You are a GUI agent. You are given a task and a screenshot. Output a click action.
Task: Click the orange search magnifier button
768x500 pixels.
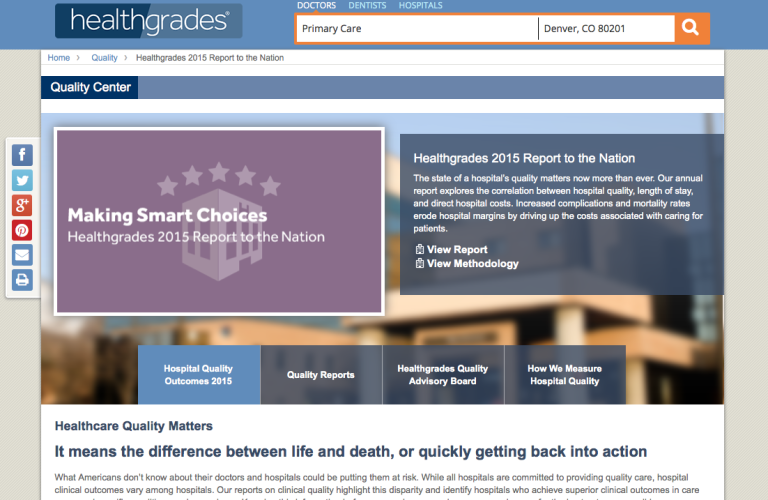coord(691,28)
